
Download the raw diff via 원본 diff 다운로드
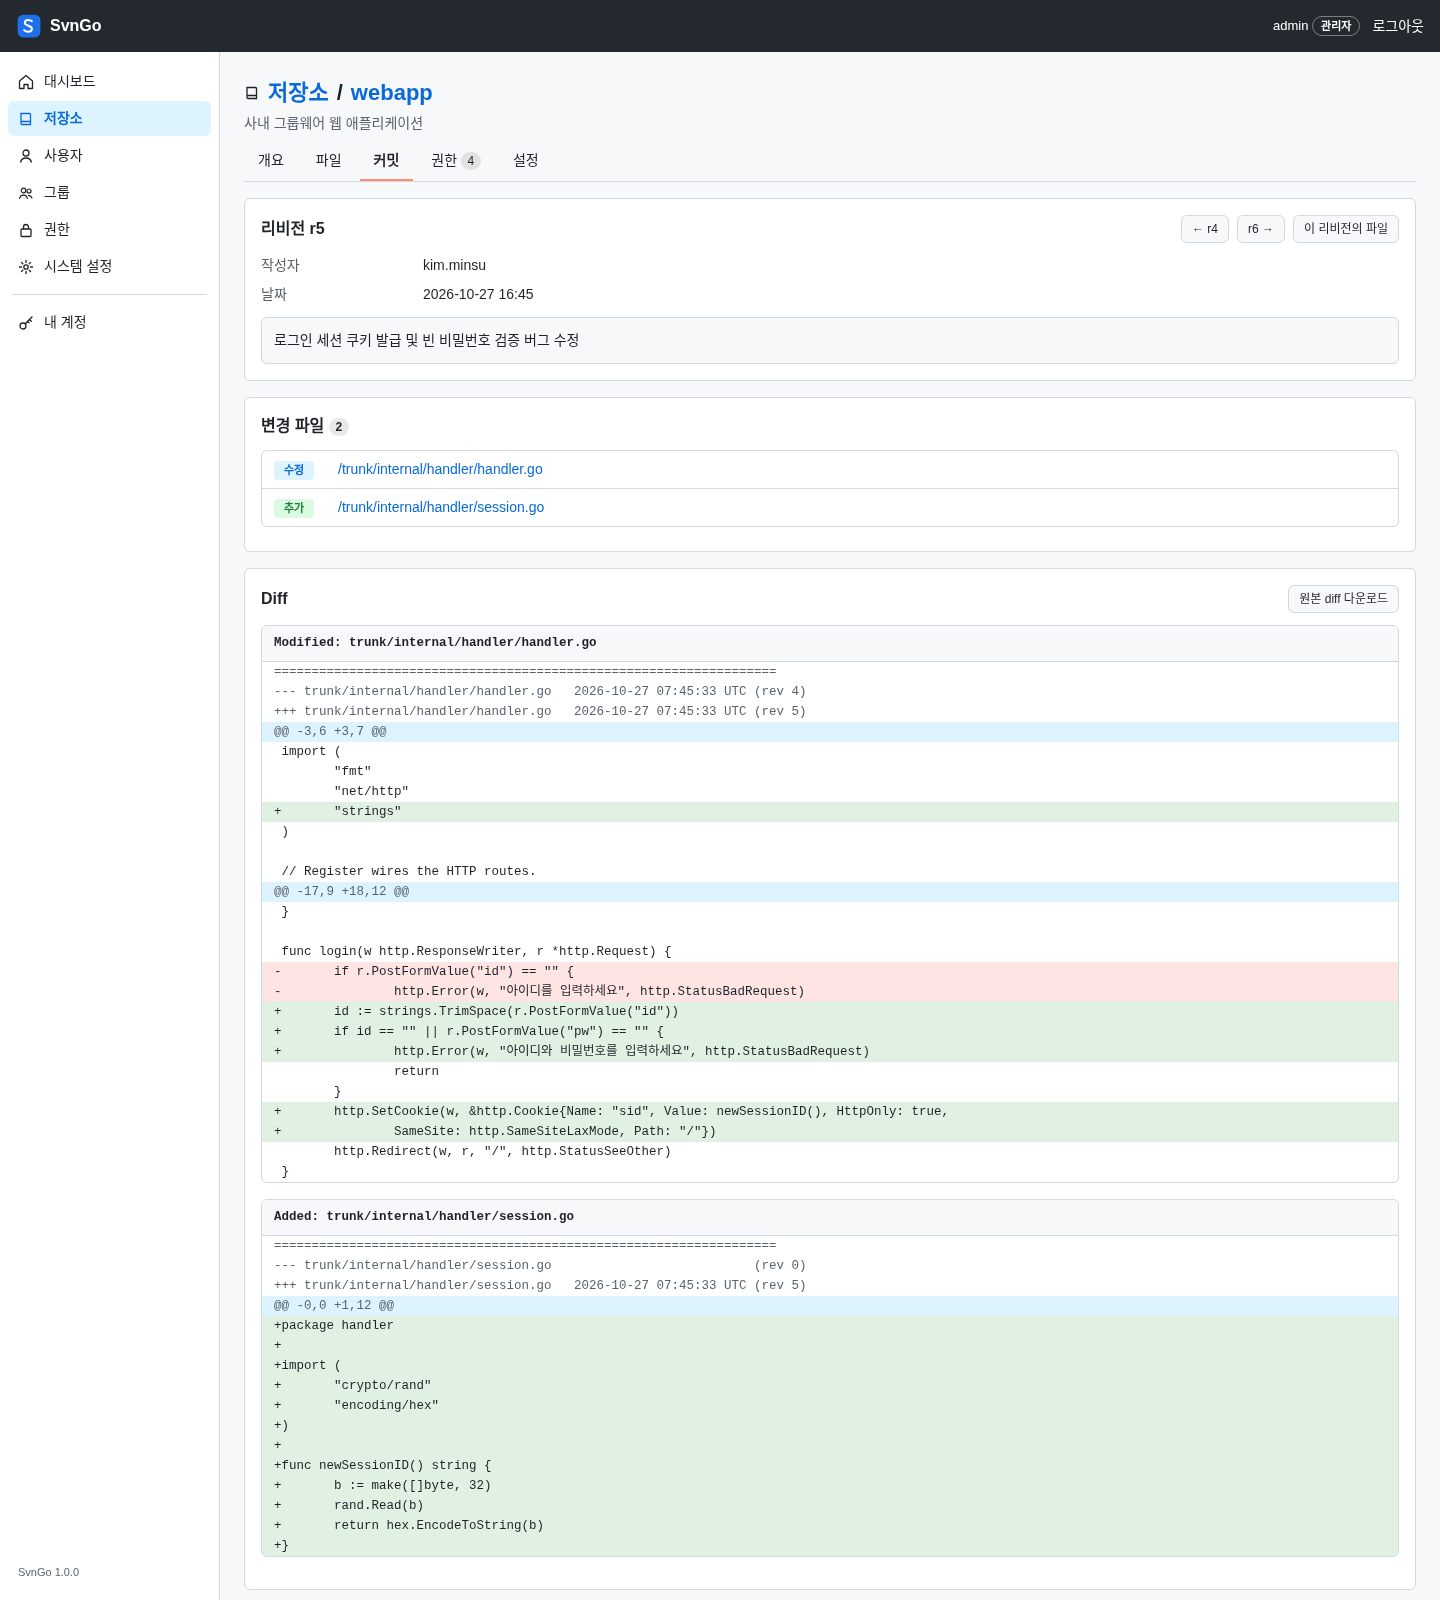[1343, 599]
